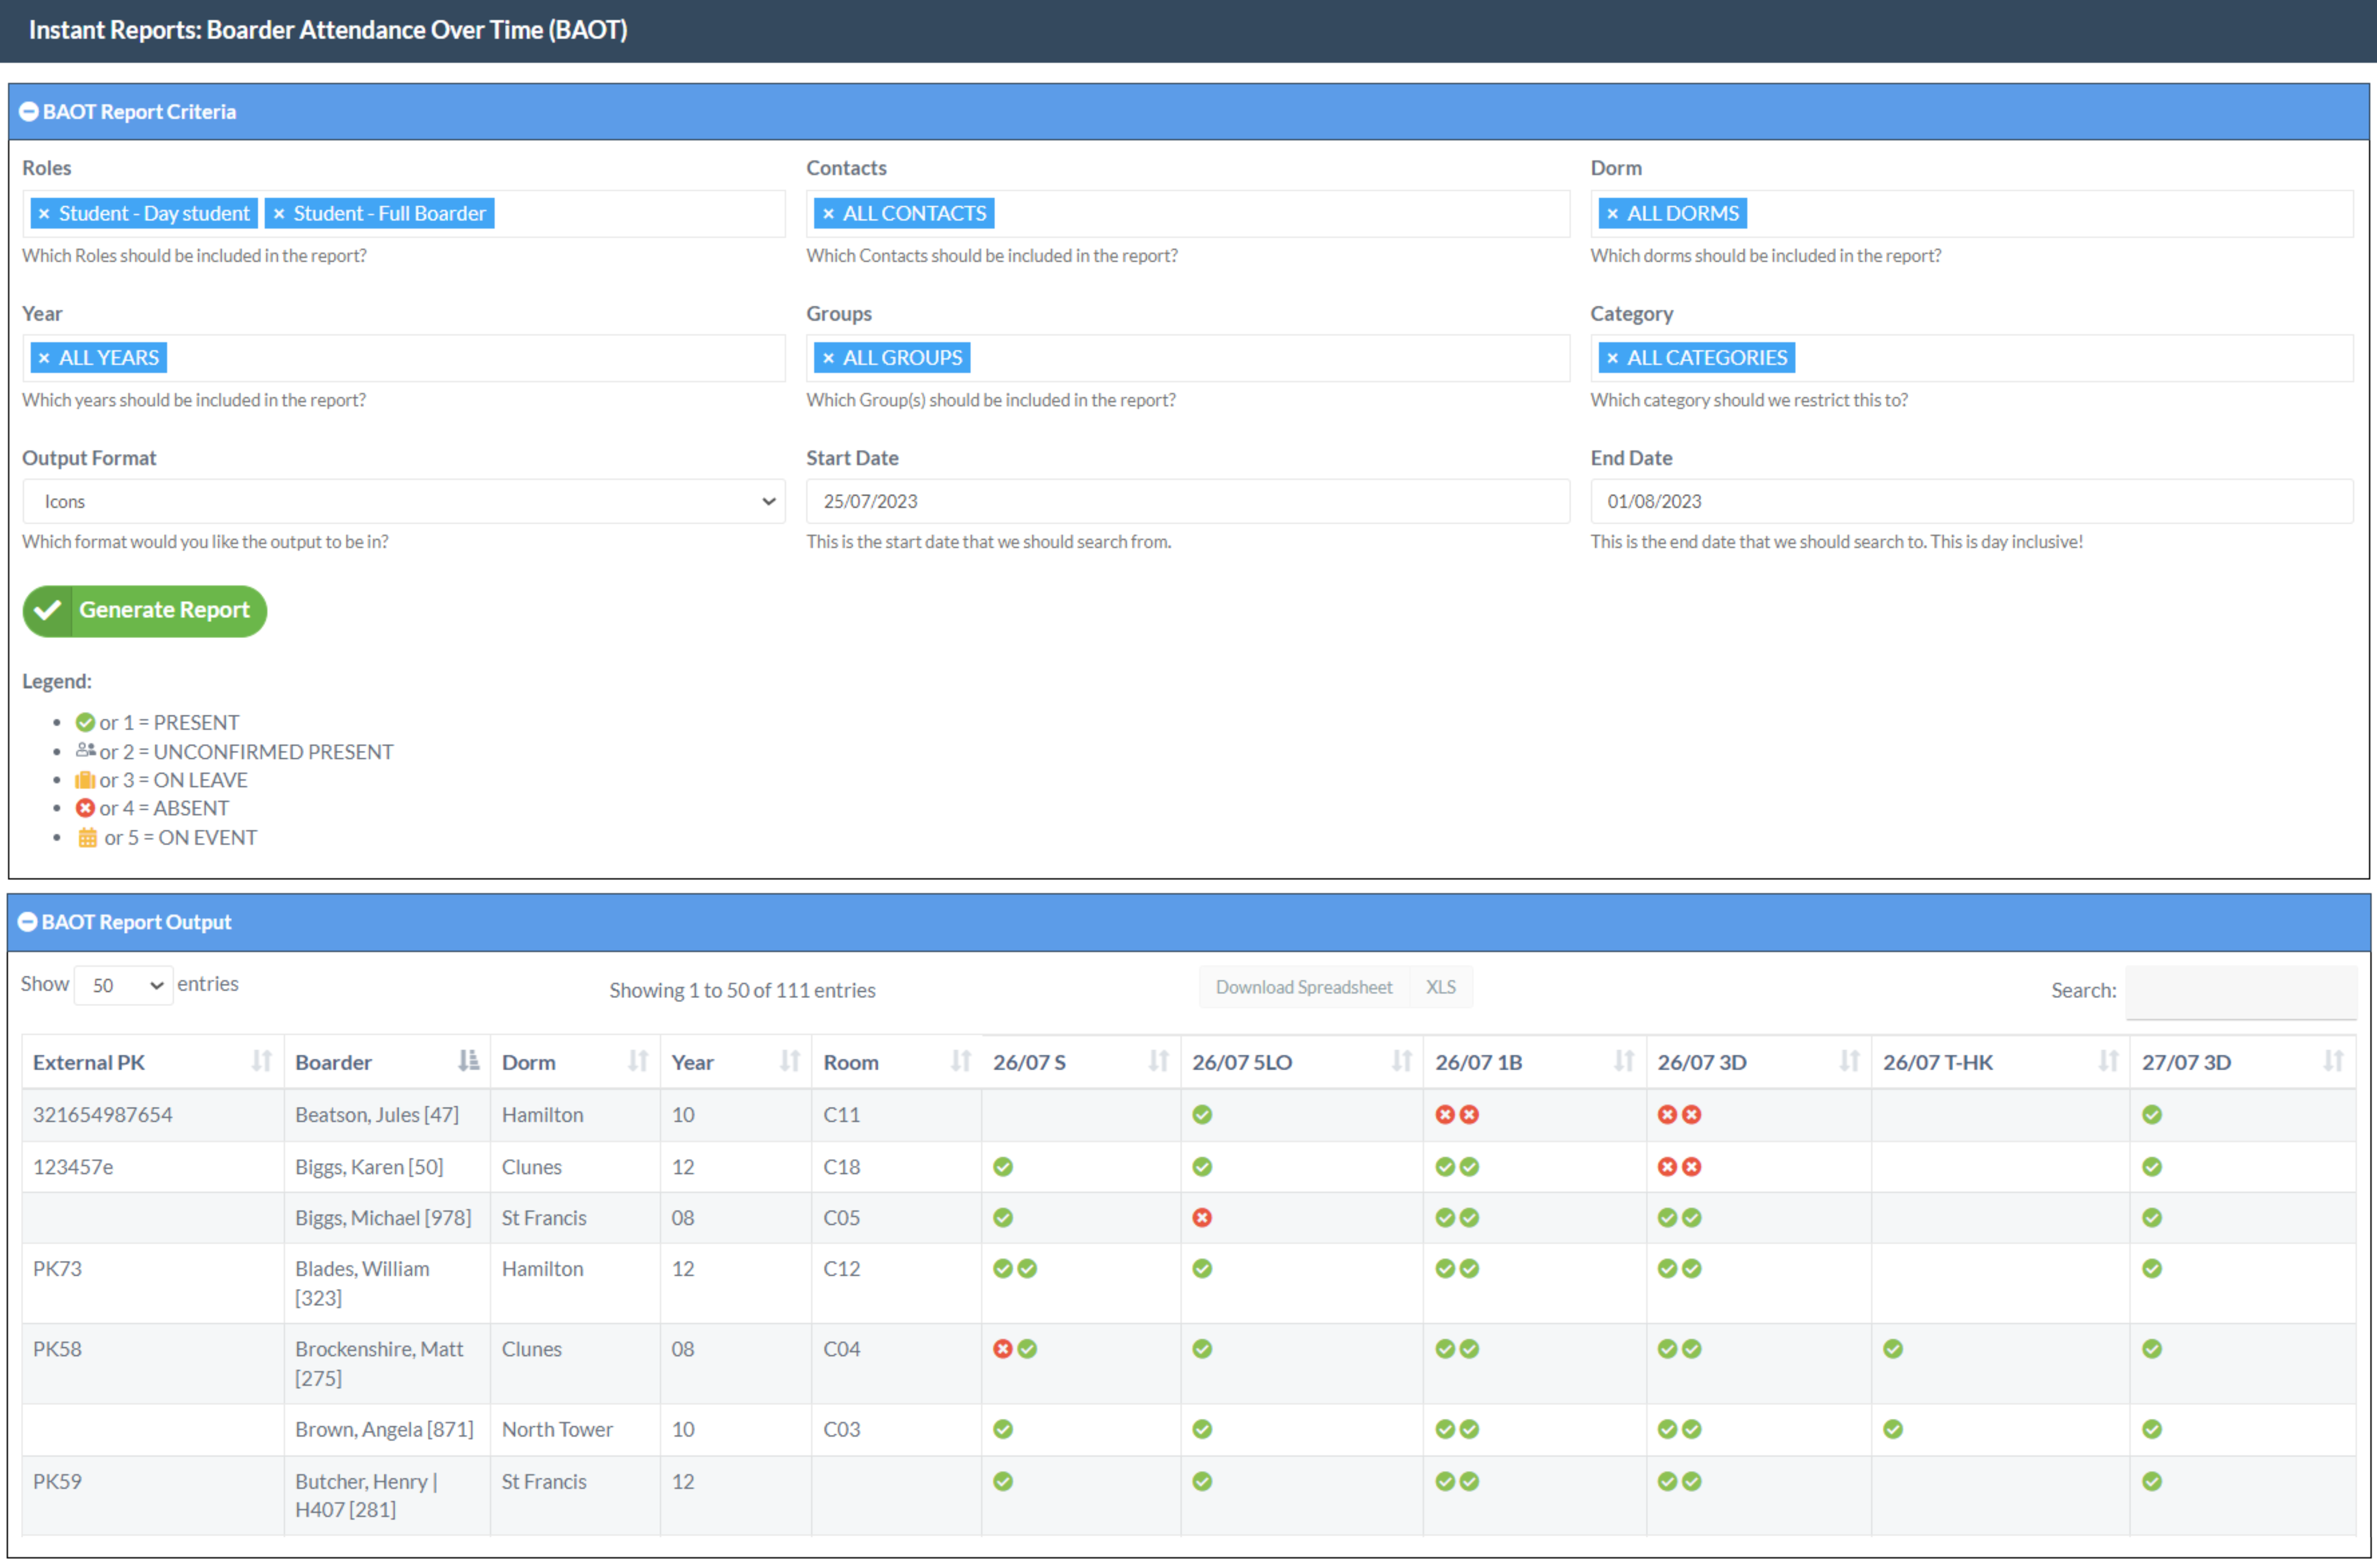The width and height of the screenshot is (2377, 1568).
Task: Sort the 26/07 5LO column
Action: tap(1401, 1061)
